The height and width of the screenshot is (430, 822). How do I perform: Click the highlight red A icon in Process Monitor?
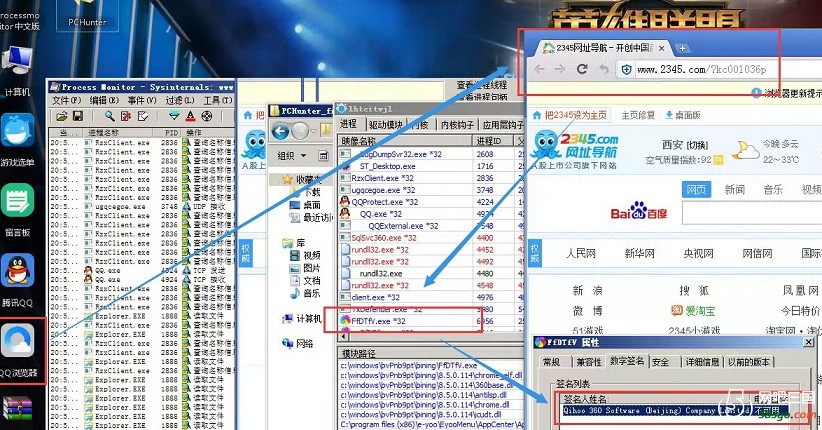click(x=190, y=116)
